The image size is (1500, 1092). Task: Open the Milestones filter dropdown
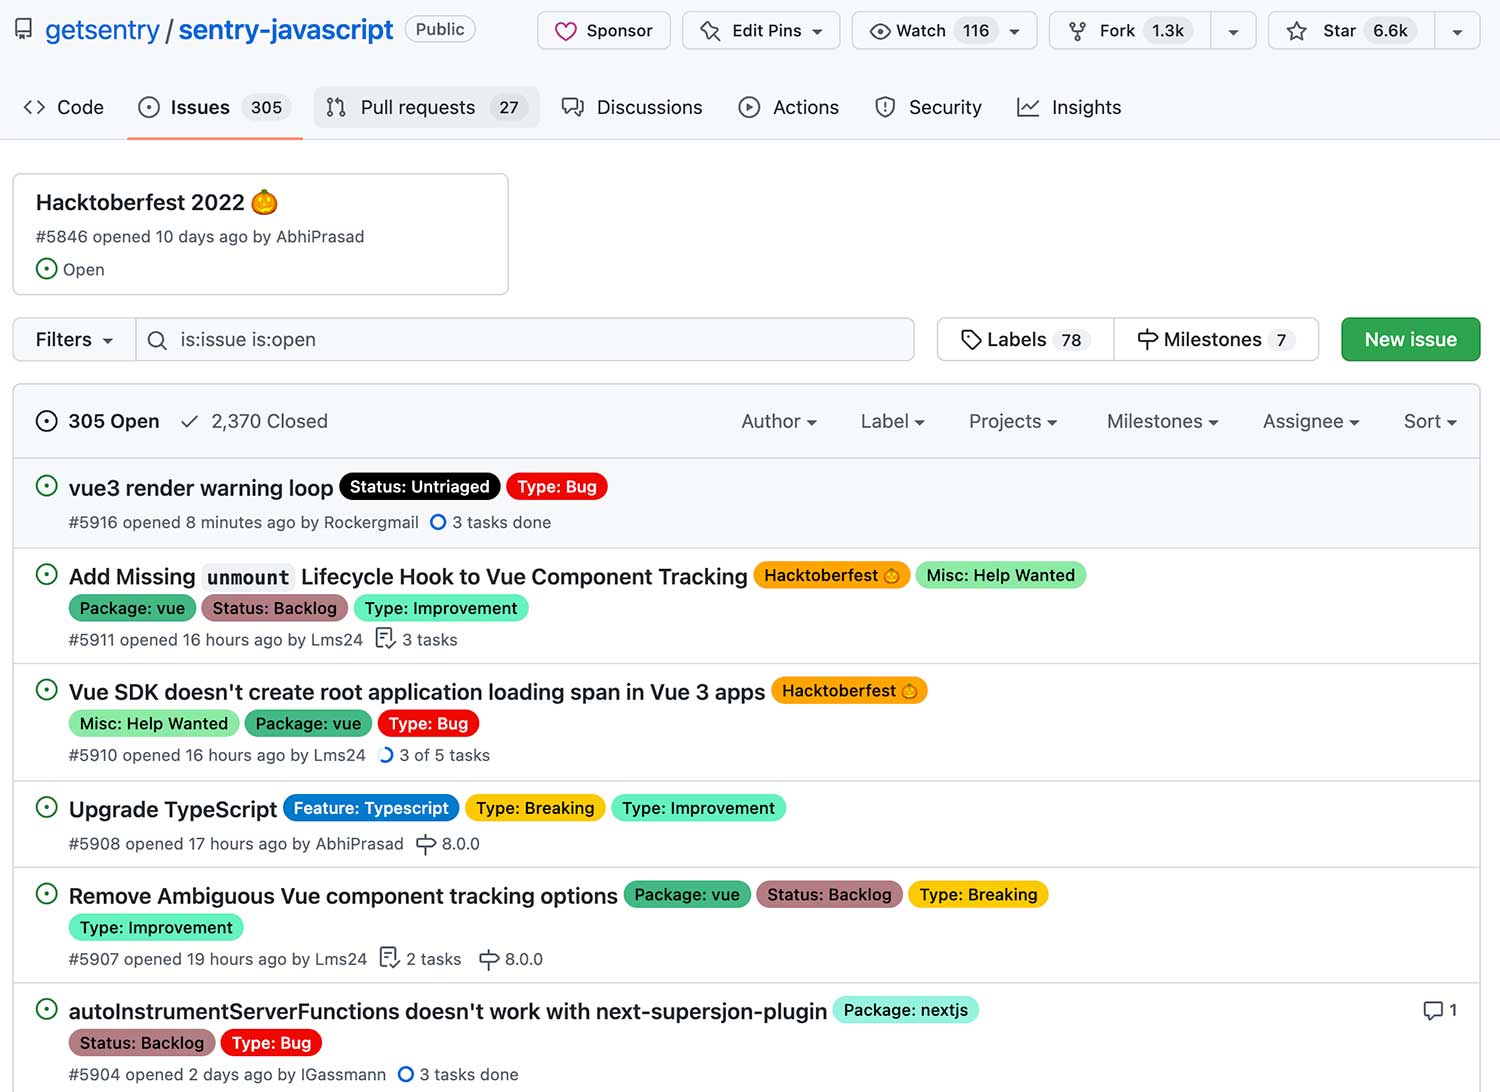[1162, 421]
